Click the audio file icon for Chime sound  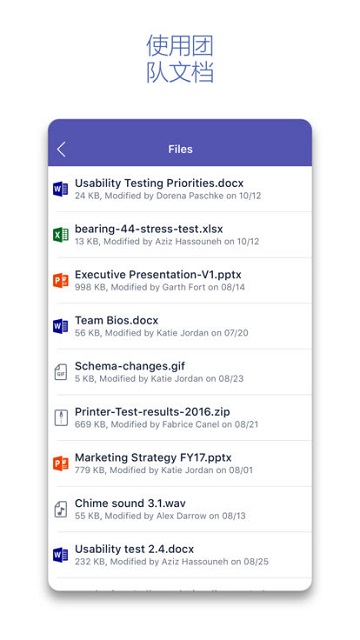[x=61, y=509]
